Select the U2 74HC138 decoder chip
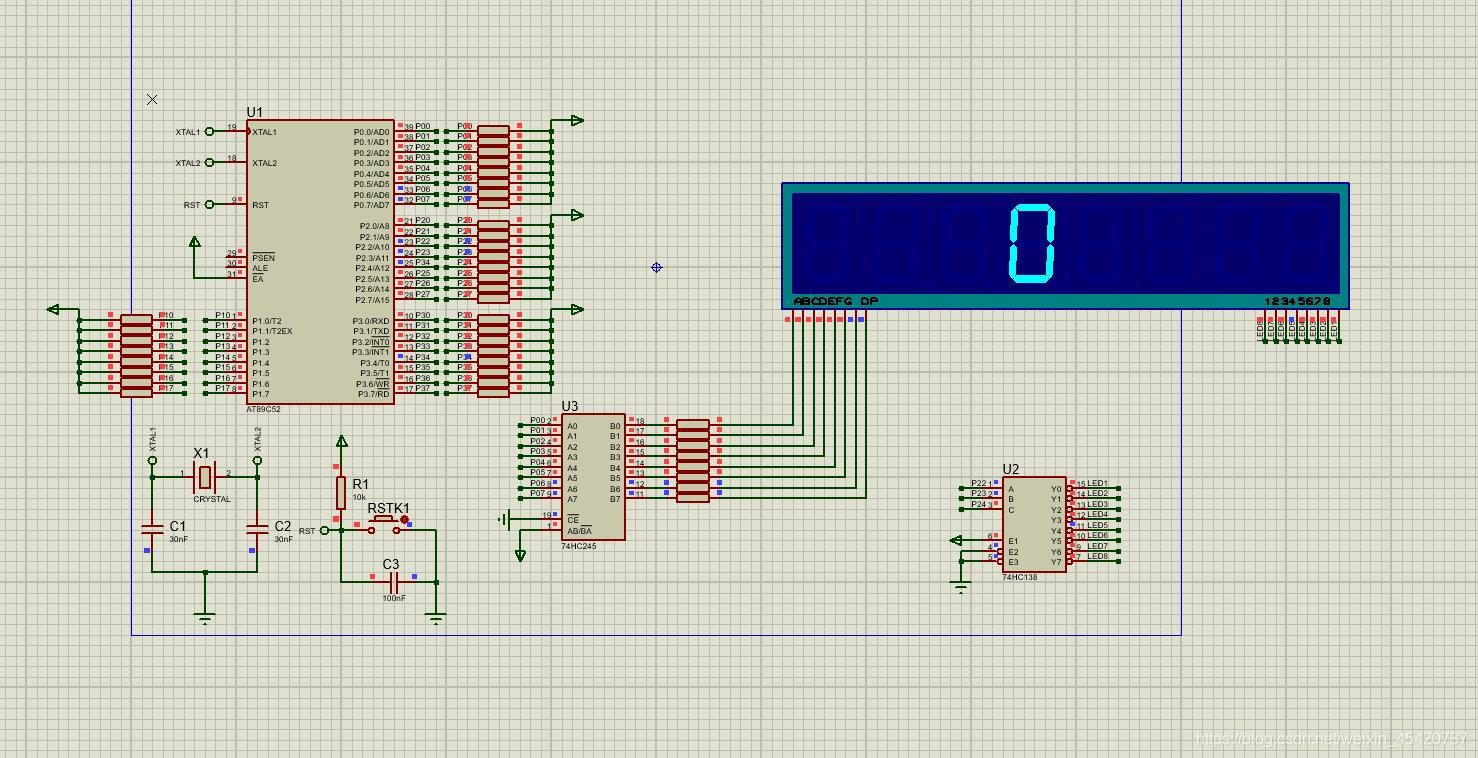This screenshot has width=1478, height=758. tap(1034, 525)
